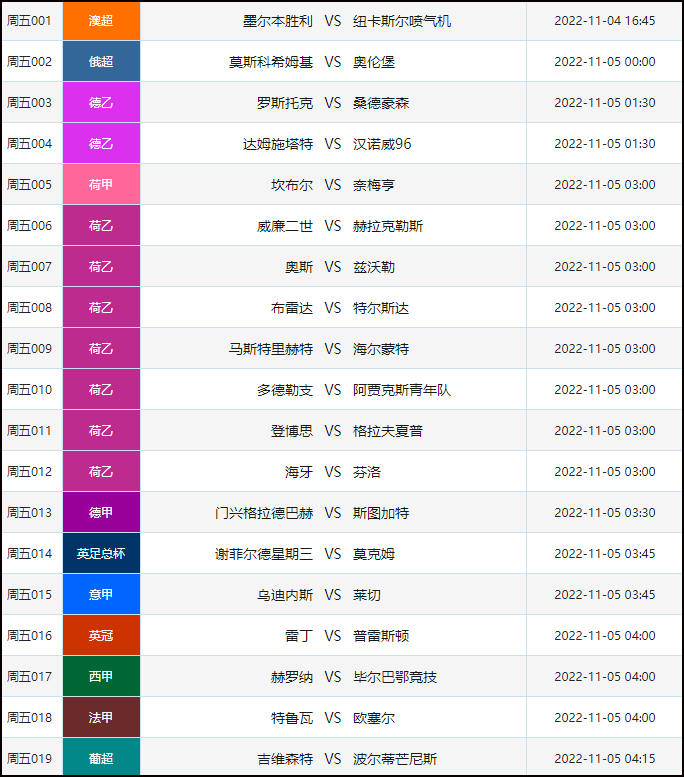The width and height of the screenshot is (684, 777).
Task: Select team 威廉二世
Action: [x=285, y=226]
